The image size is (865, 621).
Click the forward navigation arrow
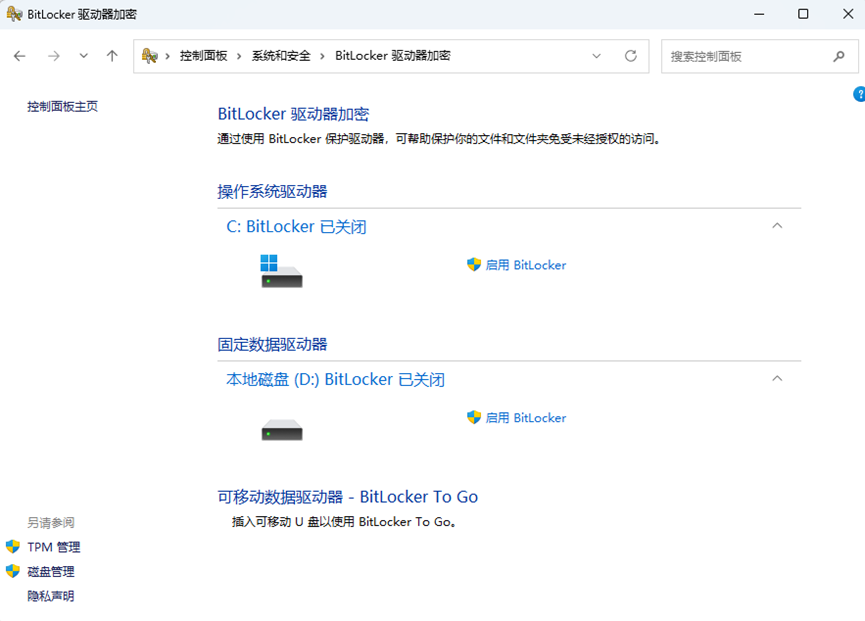[x=54, y=56]
